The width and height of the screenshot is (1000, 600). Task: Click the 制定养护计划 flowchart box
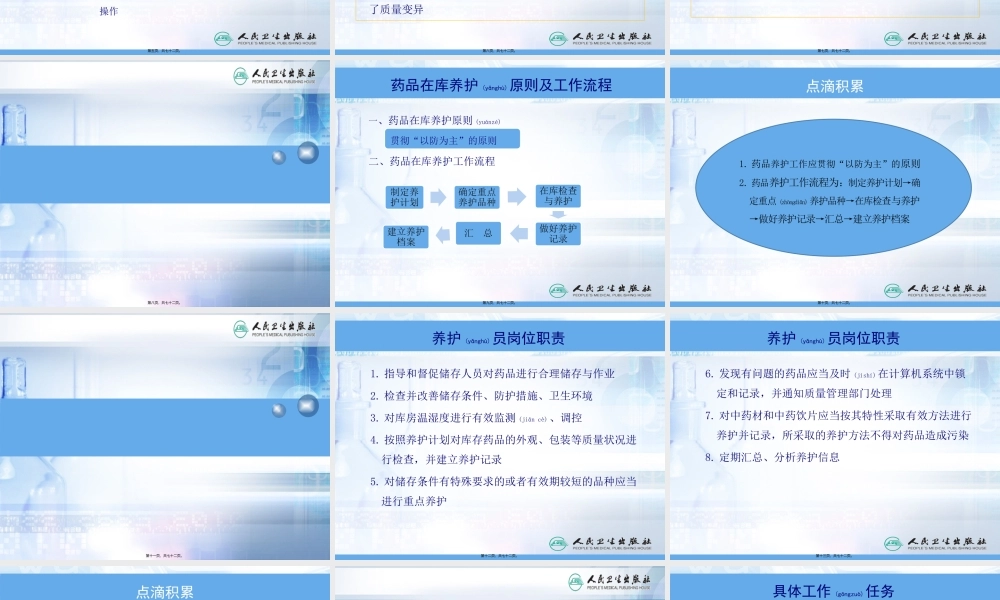pyautogui.click(x=404, y=196)
